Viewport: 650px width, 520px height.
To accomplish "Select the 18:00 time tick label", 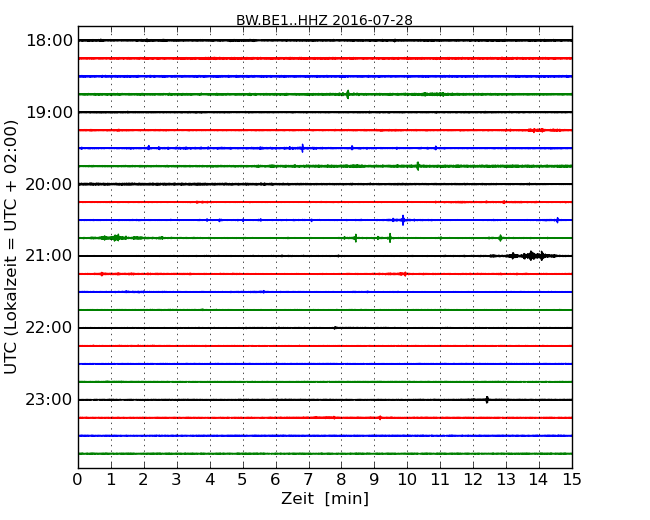I will click(49, 41).
